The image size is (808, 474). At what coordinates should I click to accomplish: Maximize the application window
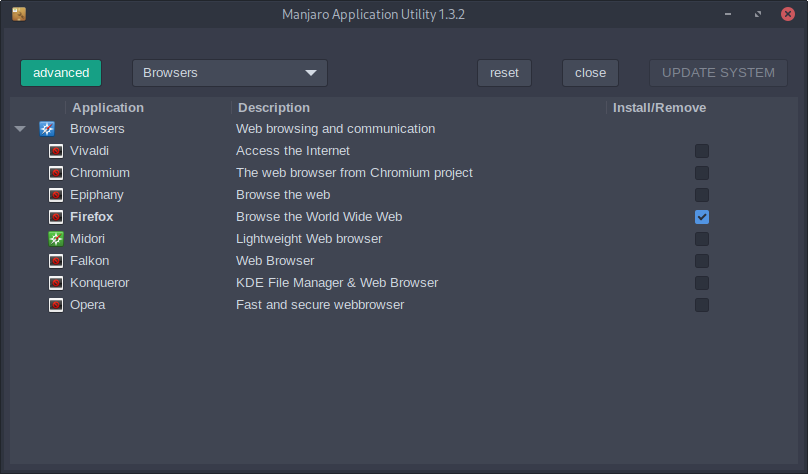click(x=758, y=14)
